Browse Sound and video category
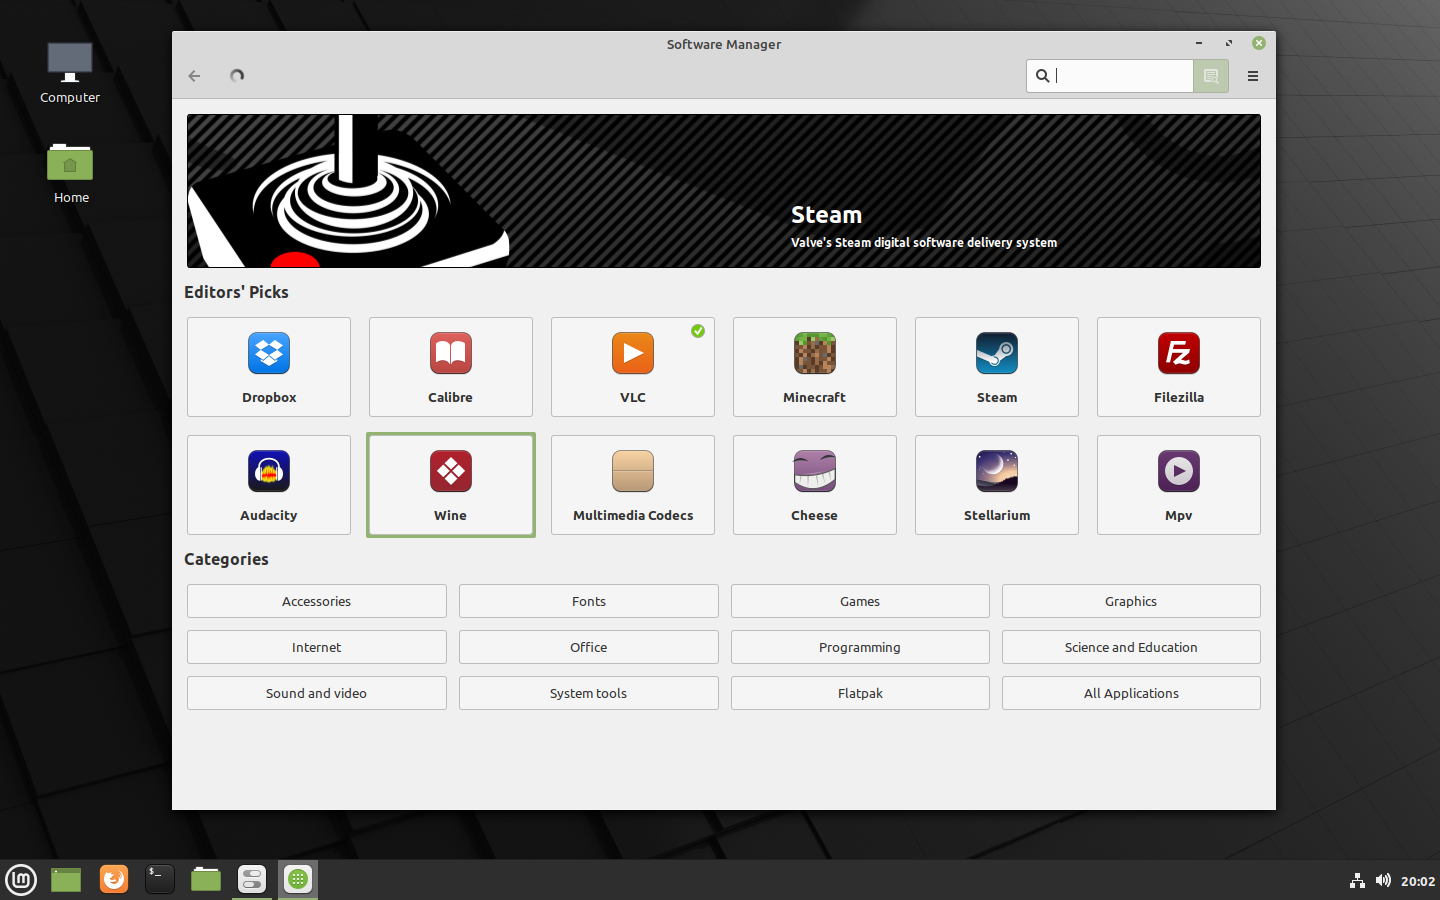This screenshot has width=1440, height=900. click(x=317, y=693)
